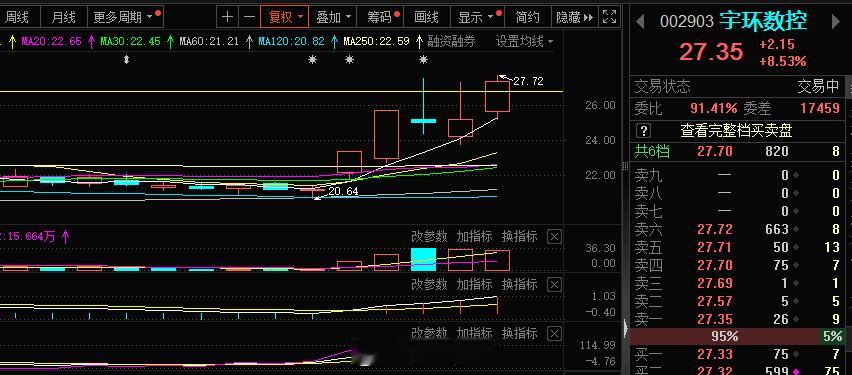Switch to 周线 weekly period tab
The image size is (852, 375).
pos(17,17)
